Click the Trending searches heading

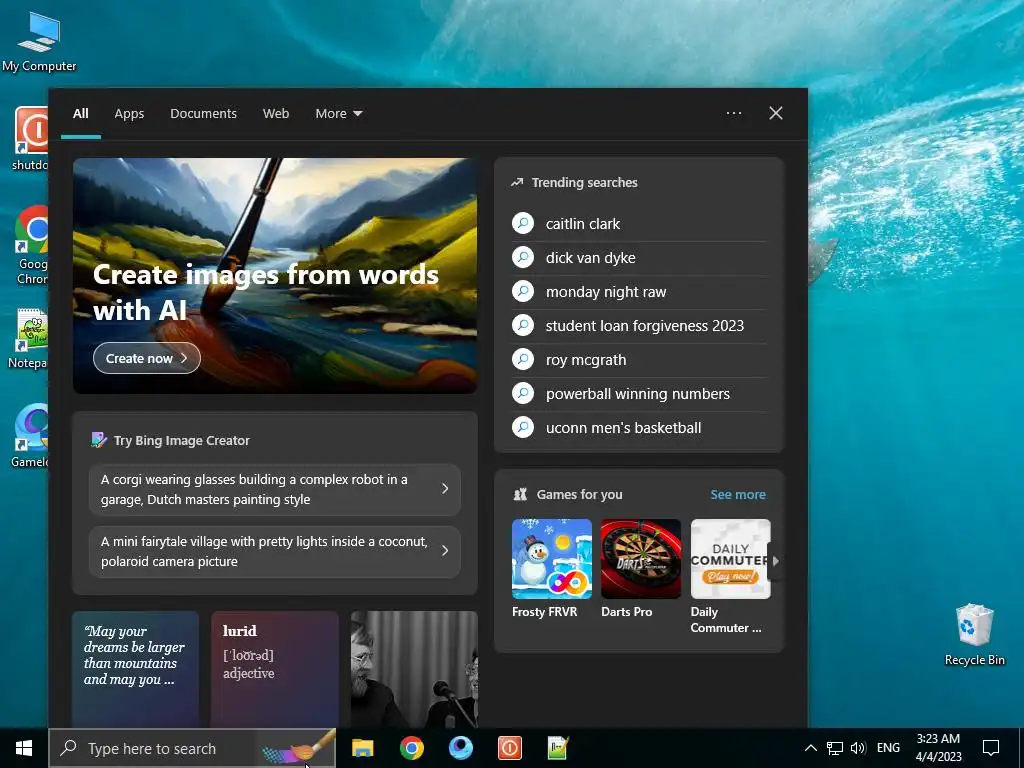click(x=584, y=183)
